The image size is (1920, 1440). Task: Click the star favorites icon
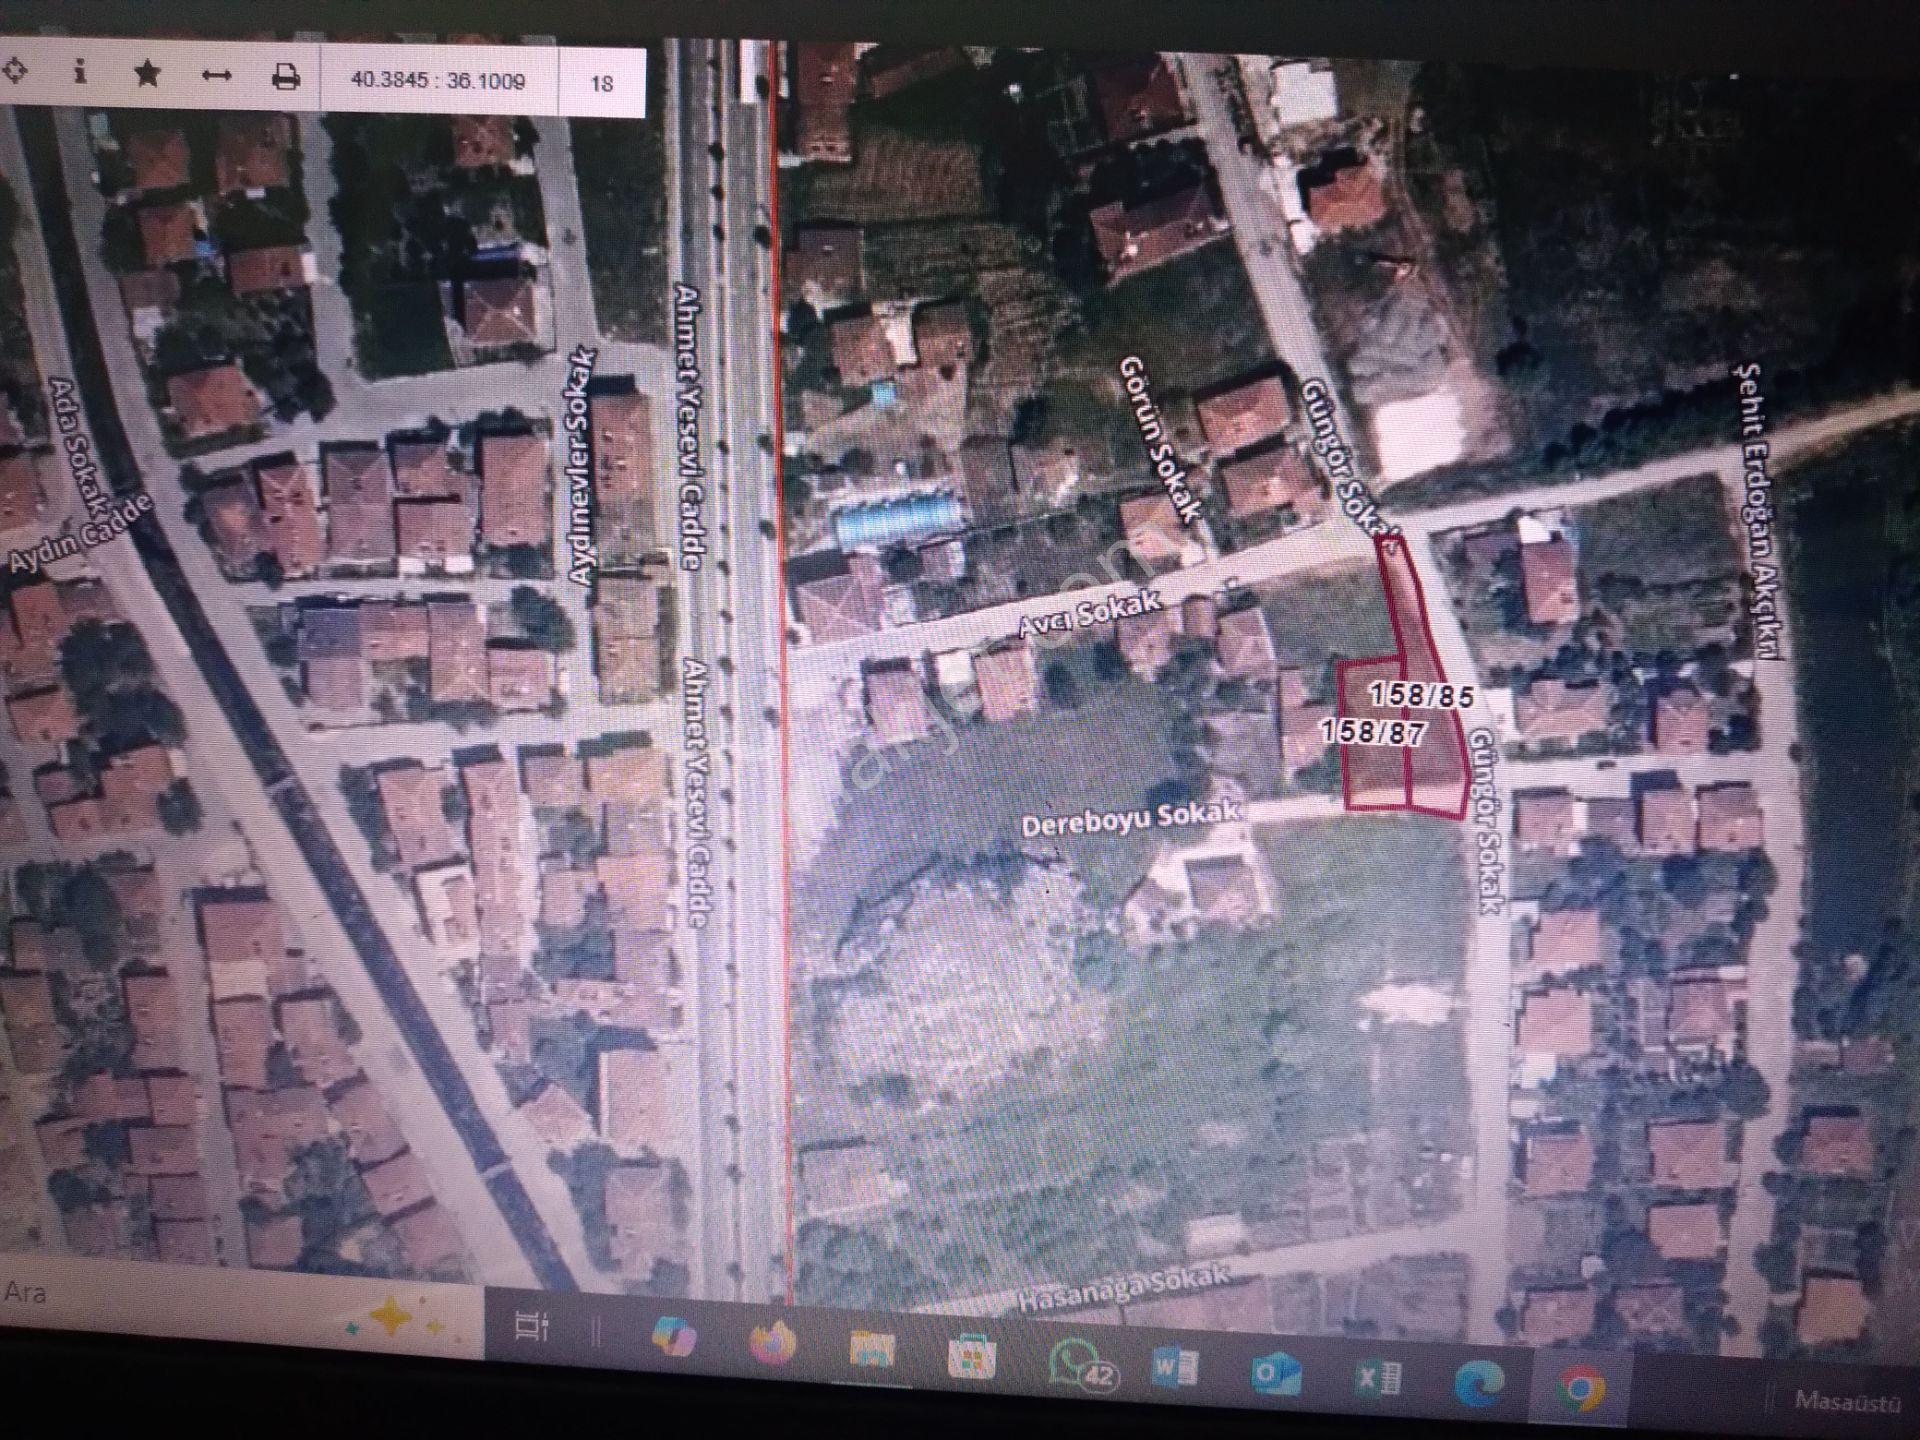coord(148,74)
